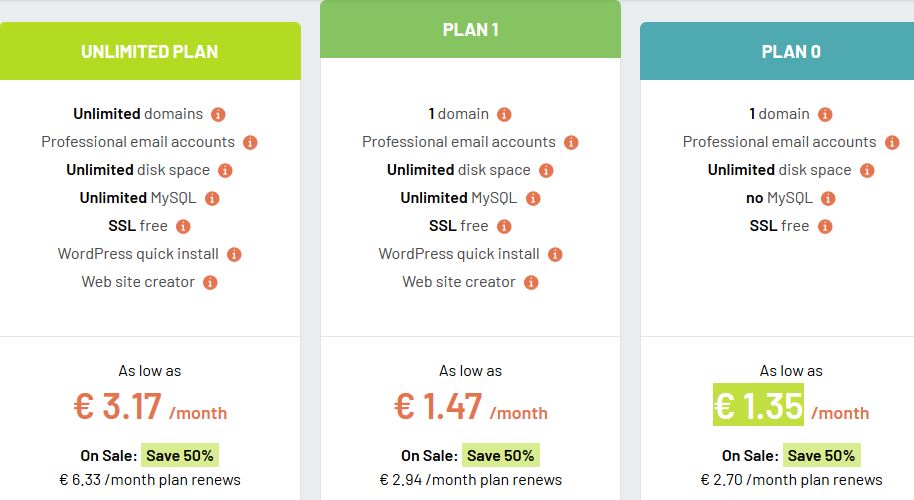Show info for Plan 1 WordPress quick install

(555, 254)
